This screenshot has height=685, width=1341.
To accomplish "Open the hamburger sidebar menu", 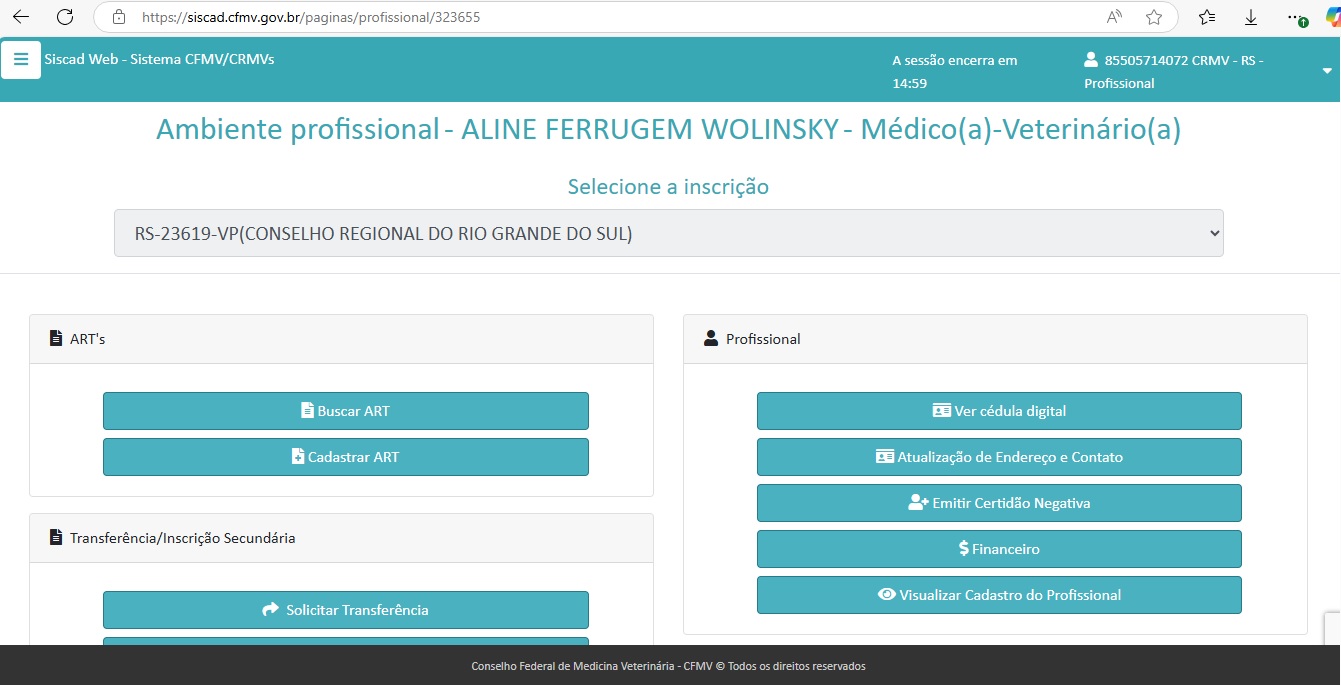I will 21,60.
